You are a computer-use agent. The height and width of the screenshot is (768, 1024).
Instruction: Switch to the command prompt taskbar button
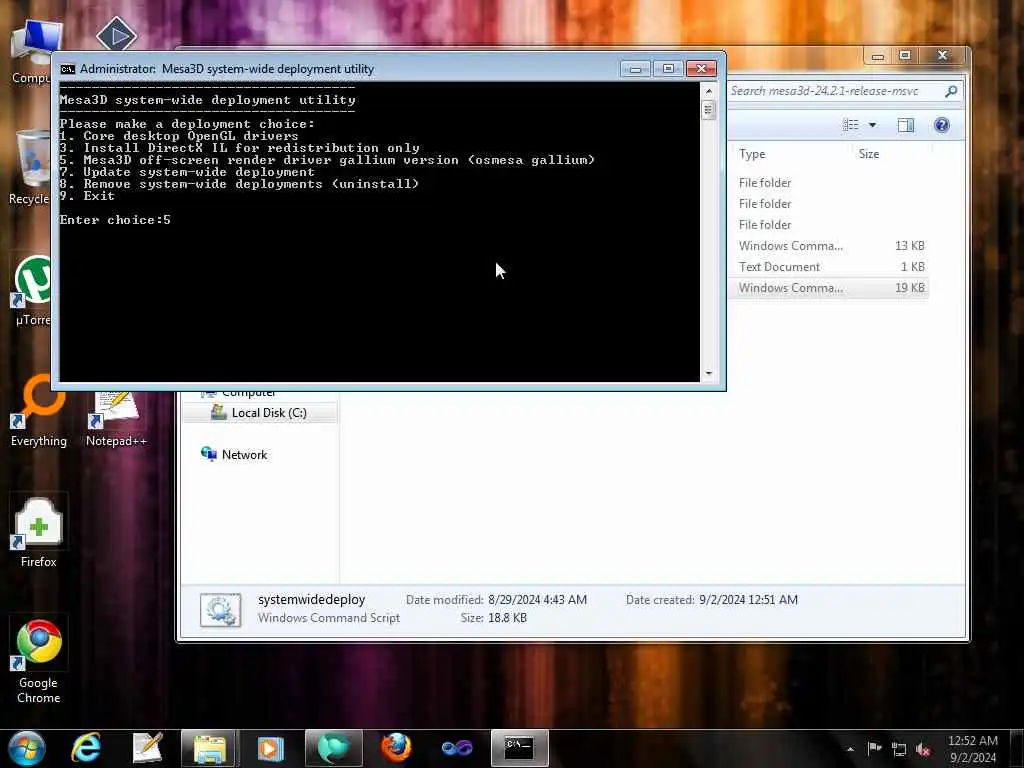(519, 748)
